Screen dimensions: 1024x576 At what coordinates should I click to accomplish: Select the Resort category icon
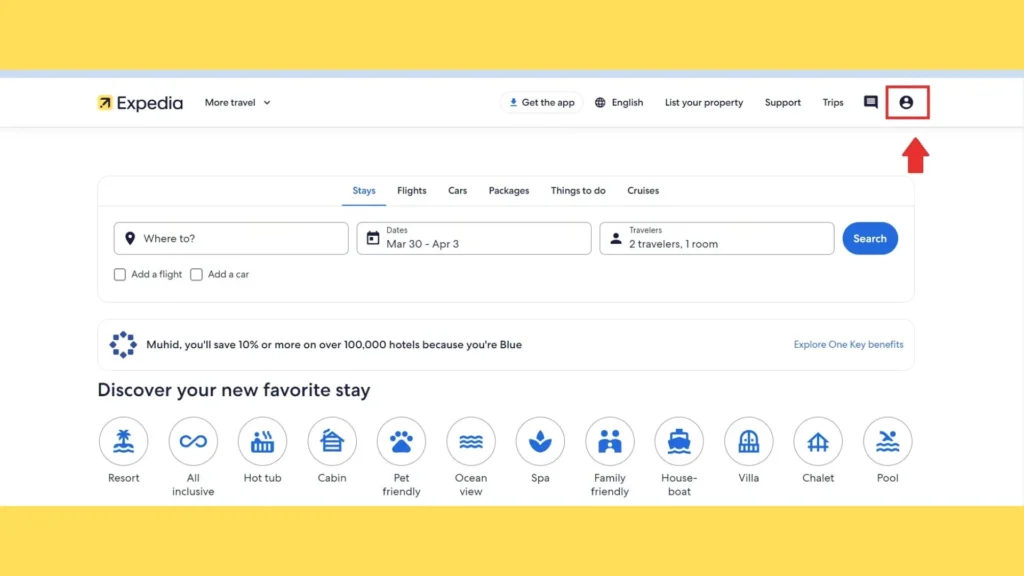(124, 442)
